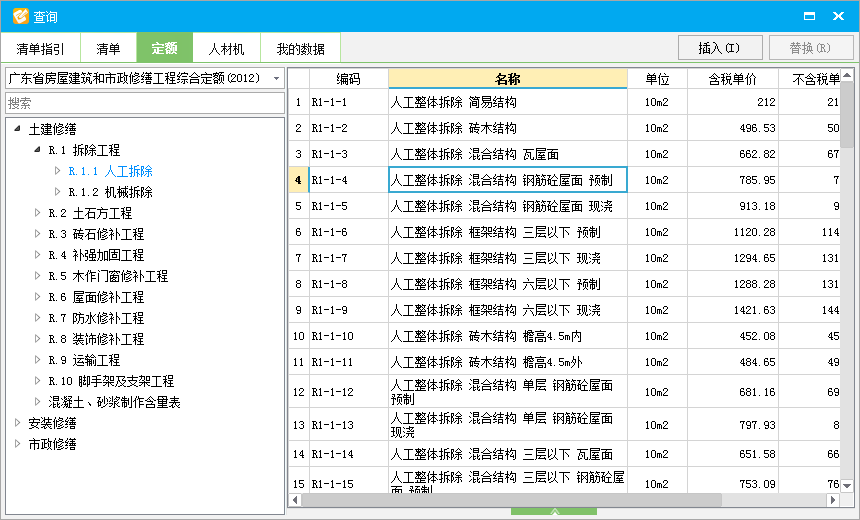Expand the R.1.2 机械拆除 node arrow
The height and width of the screenshot is (520, 860).
pos(58,191)
